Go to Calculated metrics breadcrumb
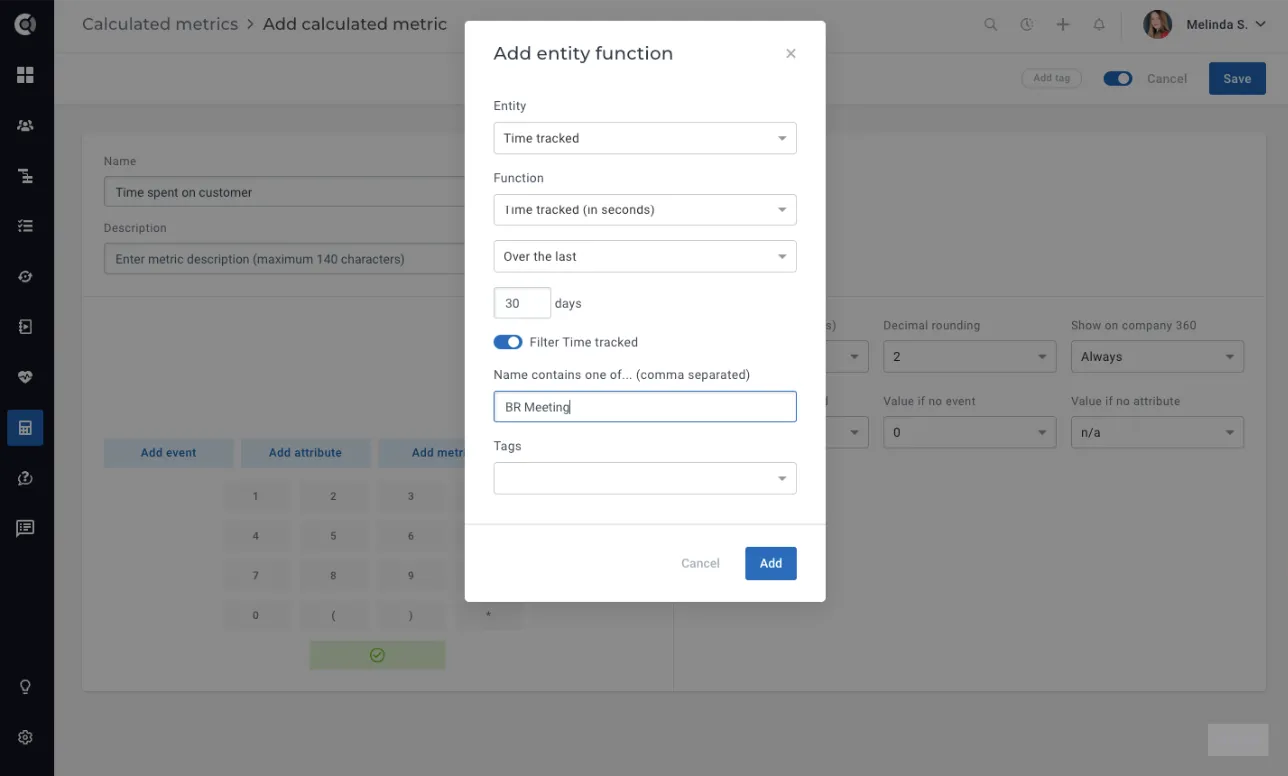Viewport: 1288px width, 776px height. pyautogui.click(x=160, y=24)
